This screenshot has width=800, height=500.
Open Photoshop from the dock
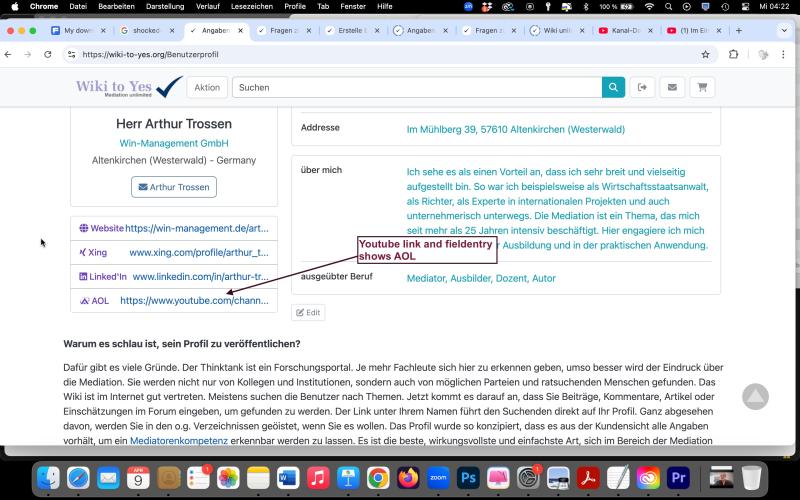(467, 478)
